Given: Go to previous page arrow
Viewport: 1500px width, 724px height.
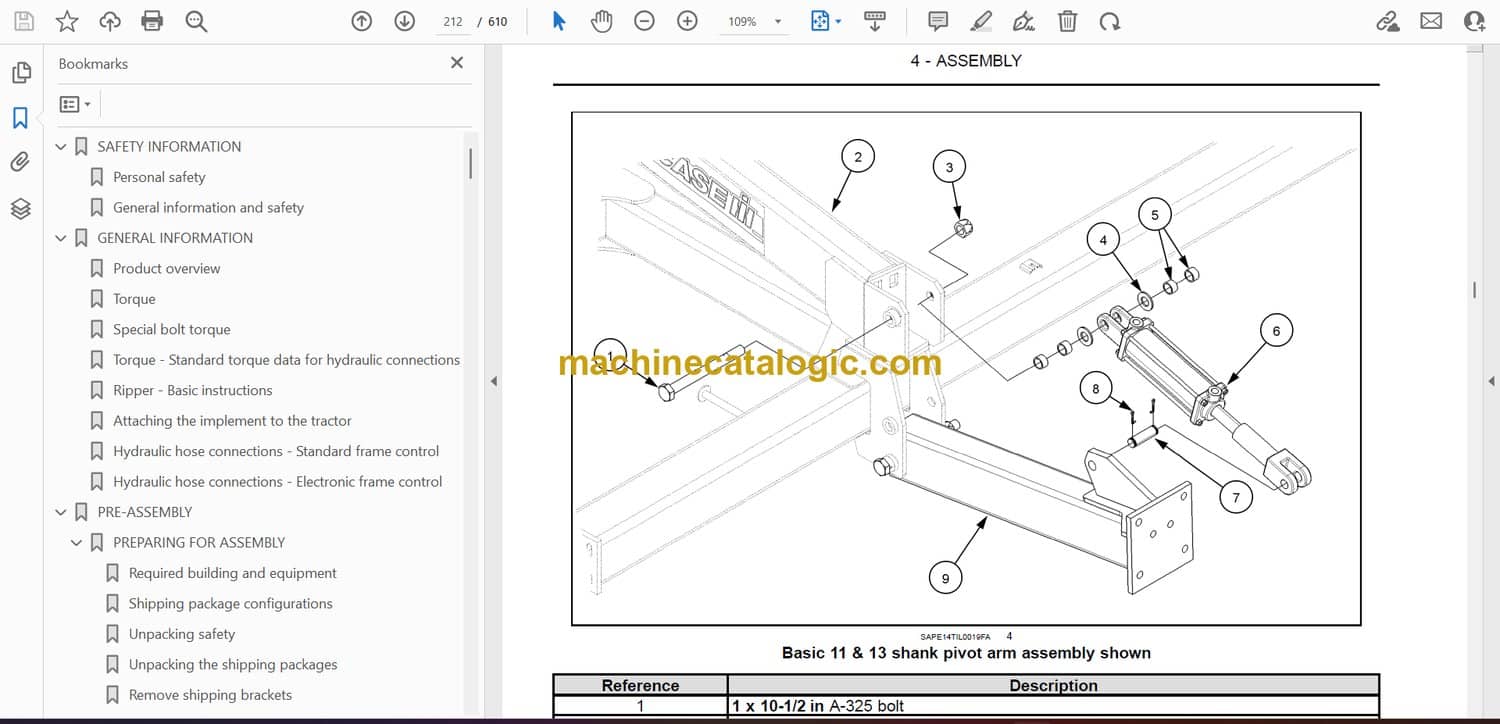Looking at the screenshot, I should [362, 21].
